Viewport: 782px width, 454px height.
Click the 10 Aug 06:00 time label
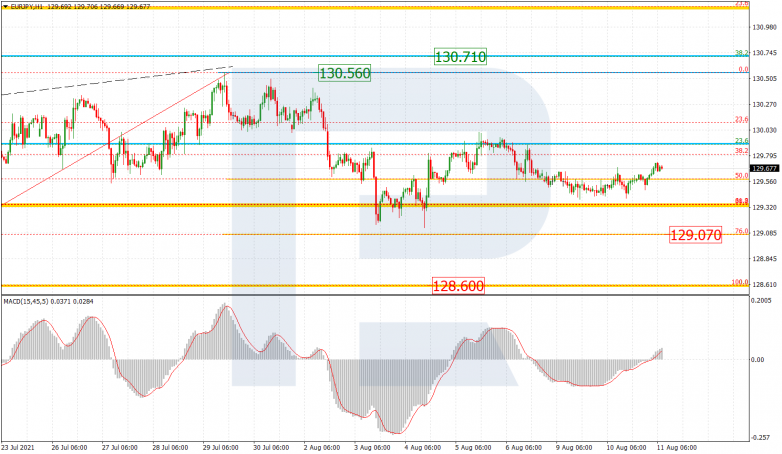point(626,448)
